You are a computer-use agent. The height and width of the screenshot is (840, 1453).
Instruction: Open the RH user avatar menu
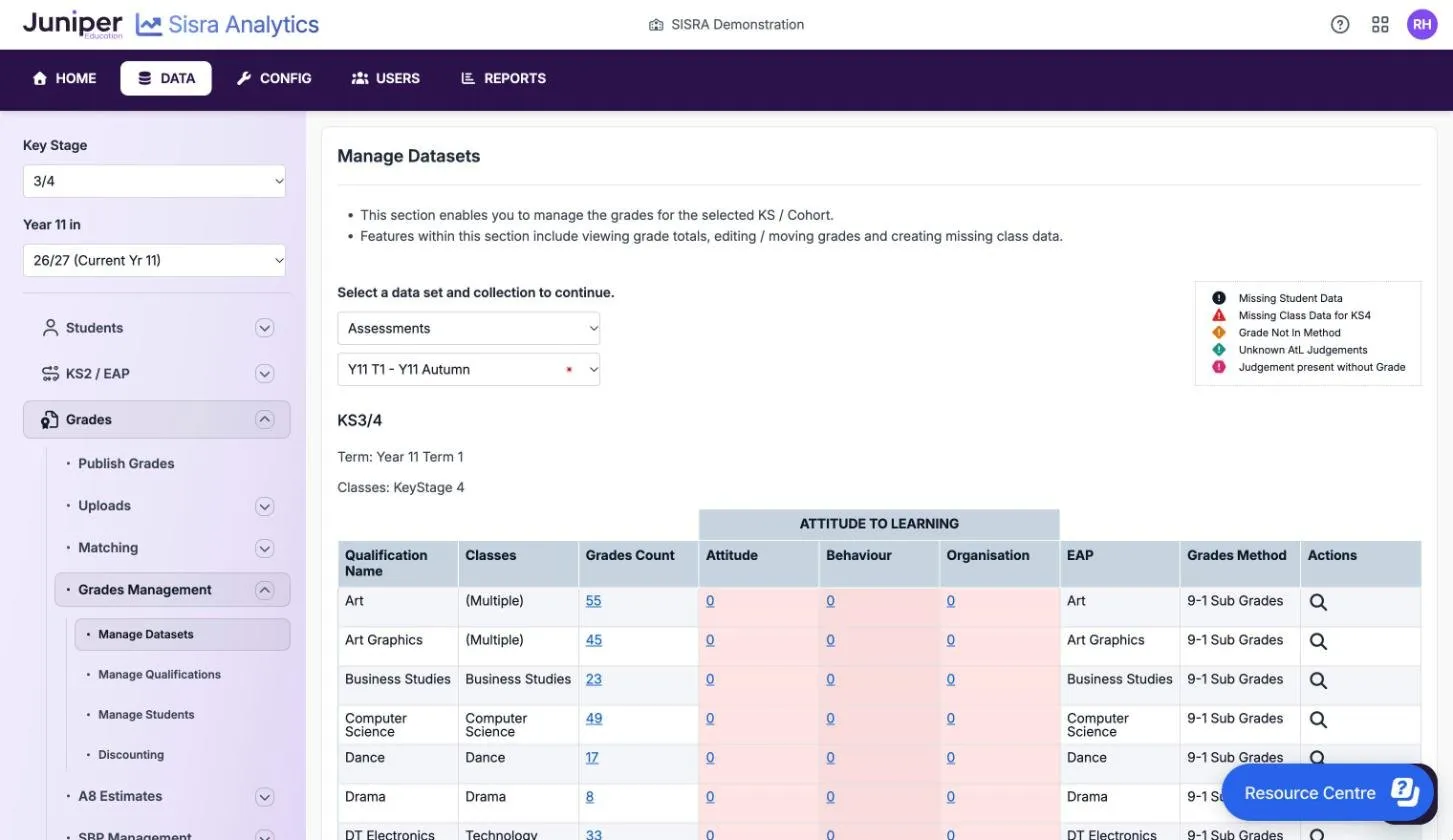click(x=1422, y=25)
